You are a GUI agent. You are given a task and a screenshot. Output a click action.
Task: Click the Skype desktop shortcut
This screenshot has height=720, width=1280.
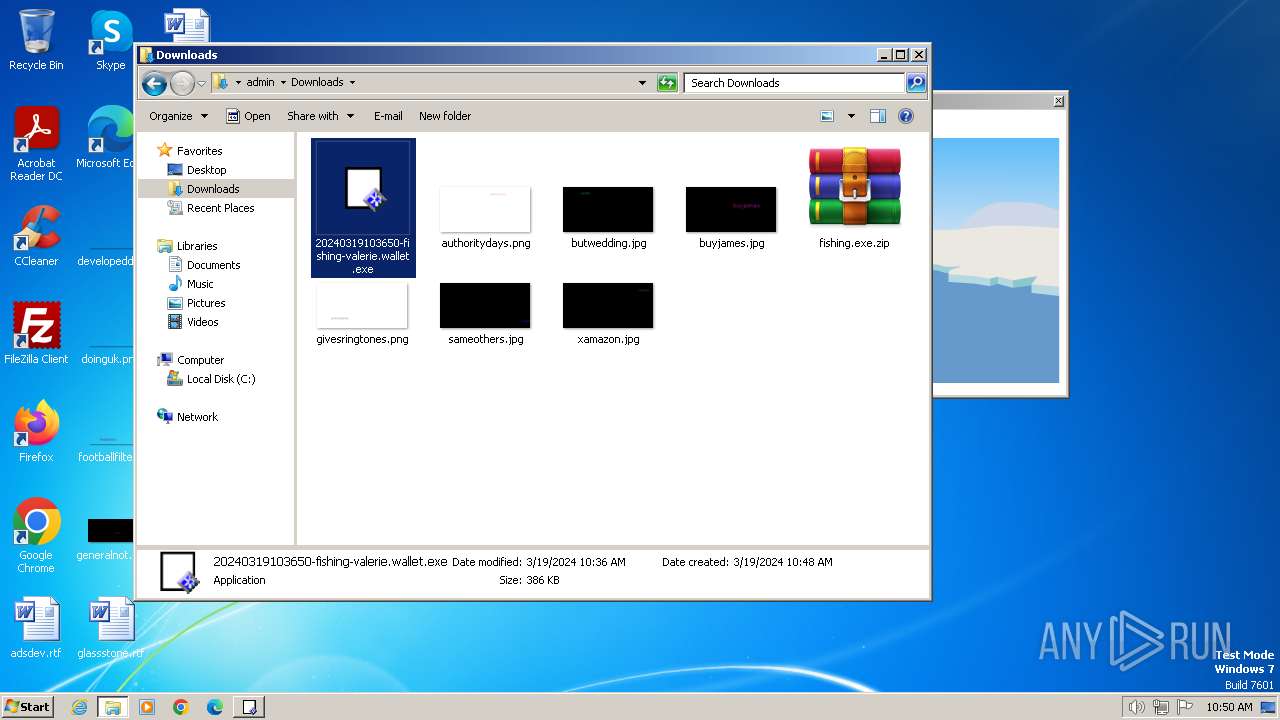[110, 40]
